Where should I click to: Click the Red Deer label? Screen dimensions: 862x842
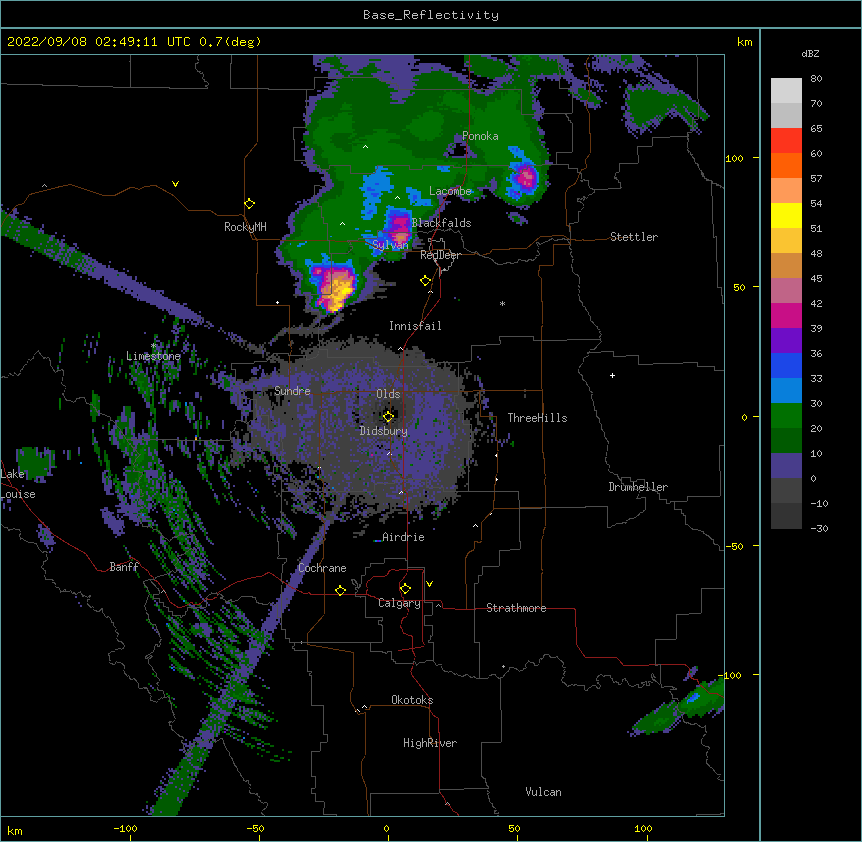tap(440, 256)
